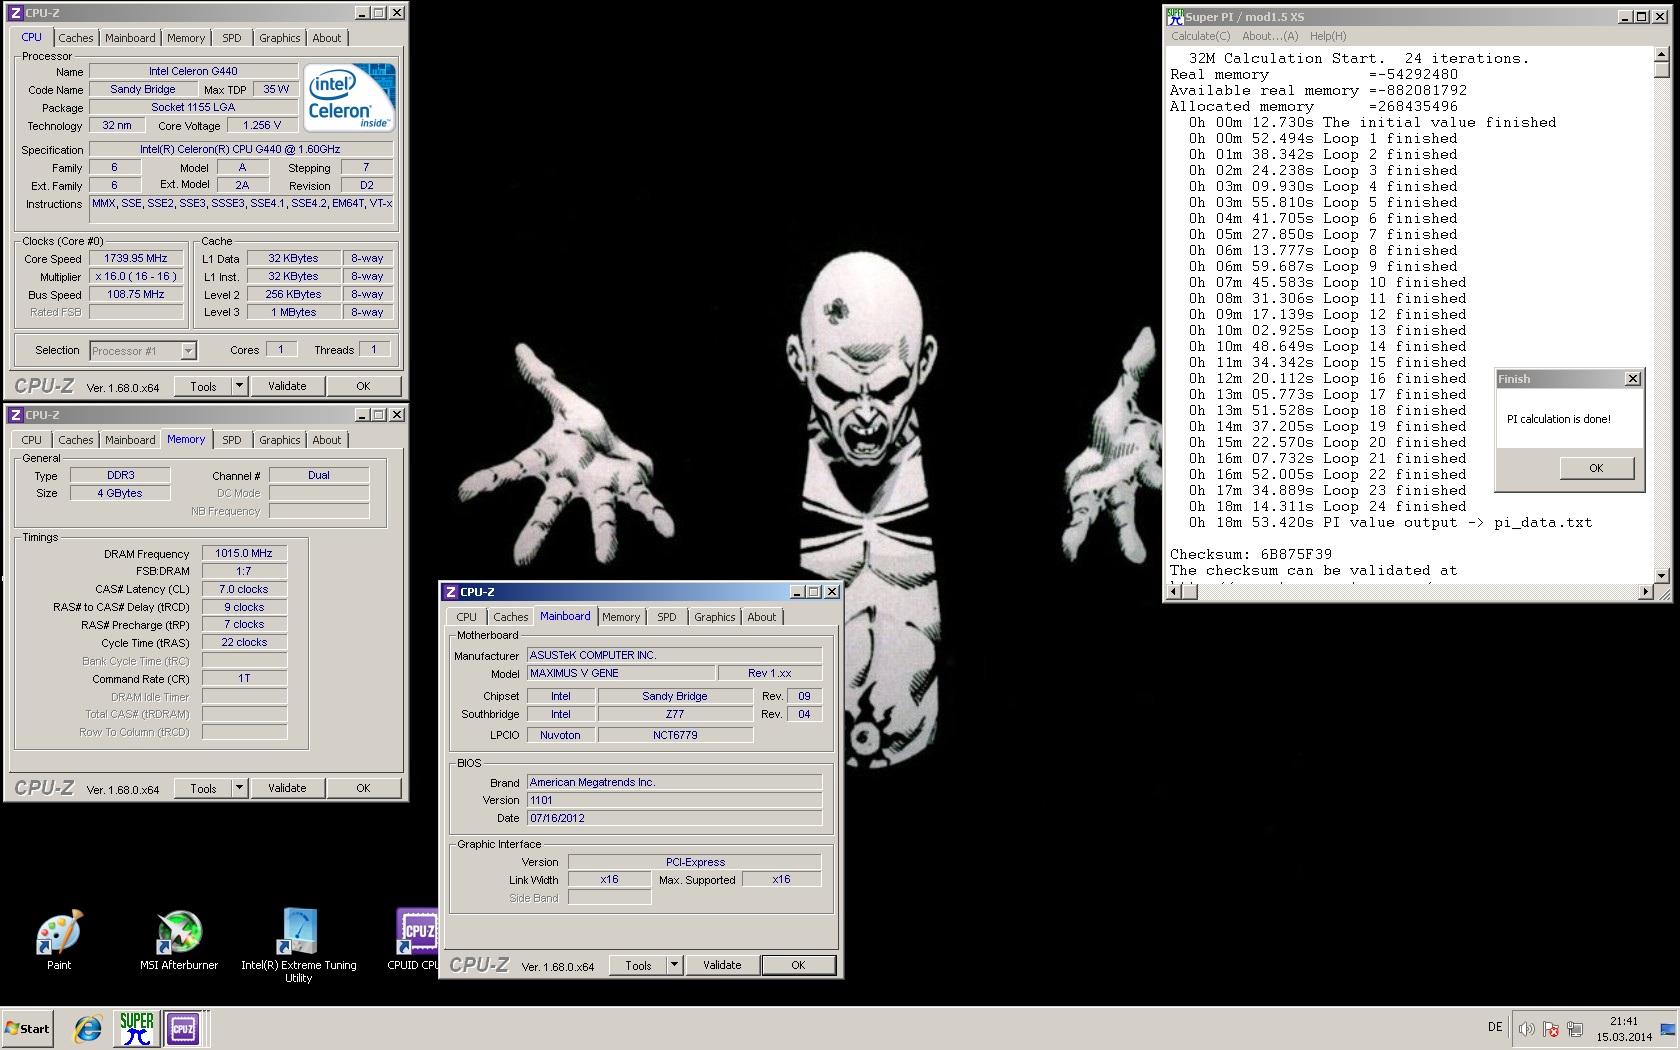Click the CPU-Z title icon of the Mainboard window
The width and height of the screenshot is (1680, 1050).
point(451,592)
